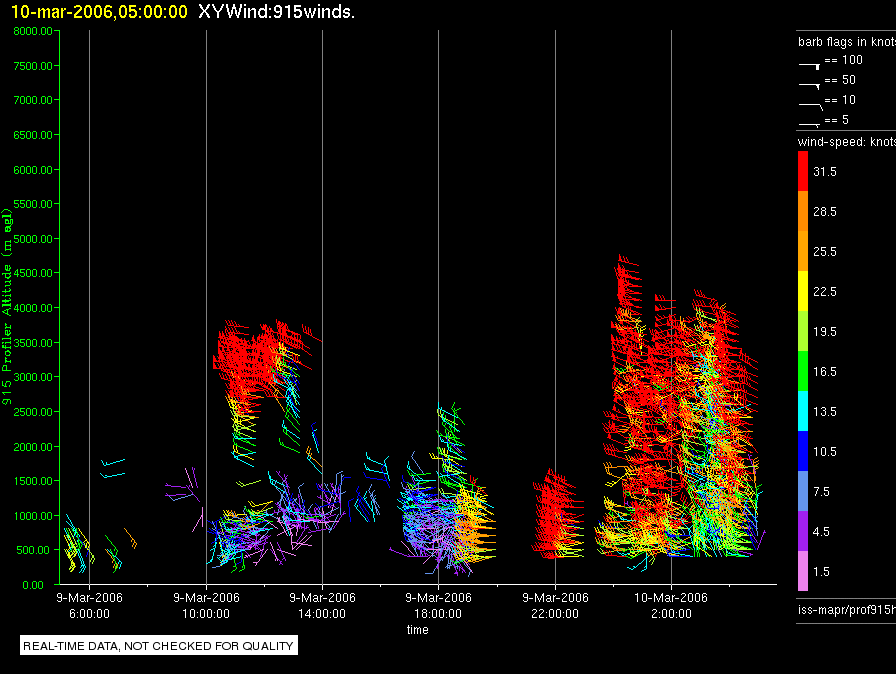The image size is (896, 674).
Task: Click the 100 knot barb flag symbol
Action: [810, 66]
